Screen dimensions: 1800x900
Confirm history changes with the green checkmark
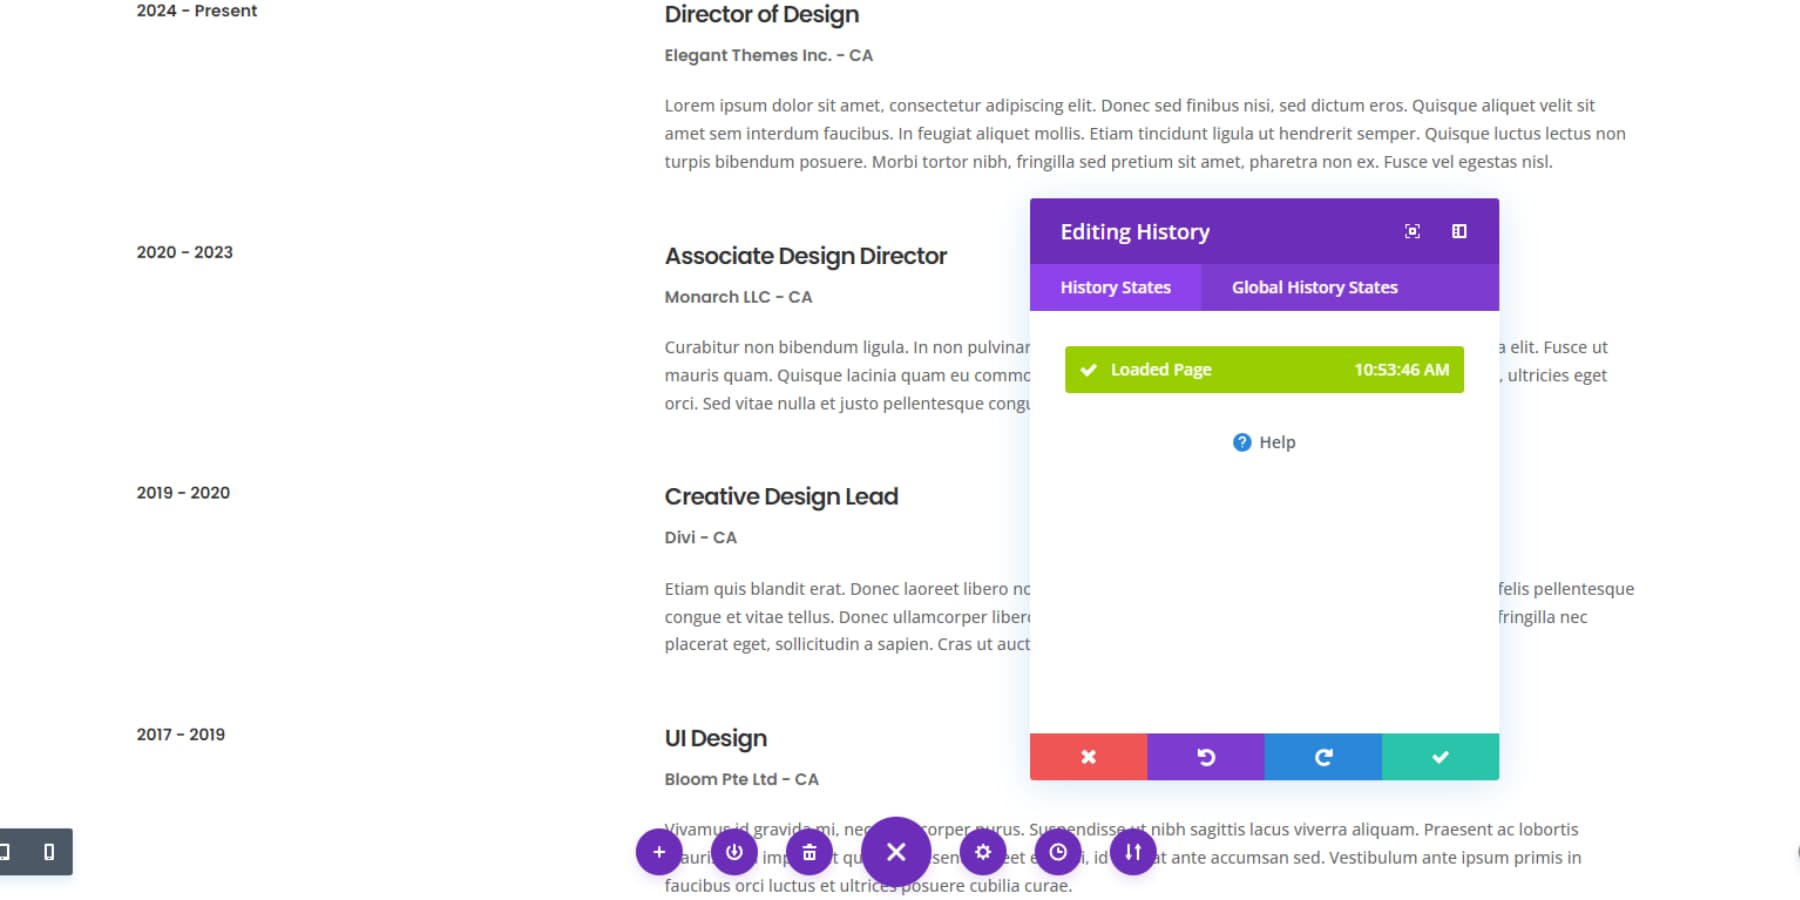pos(1440,757)
